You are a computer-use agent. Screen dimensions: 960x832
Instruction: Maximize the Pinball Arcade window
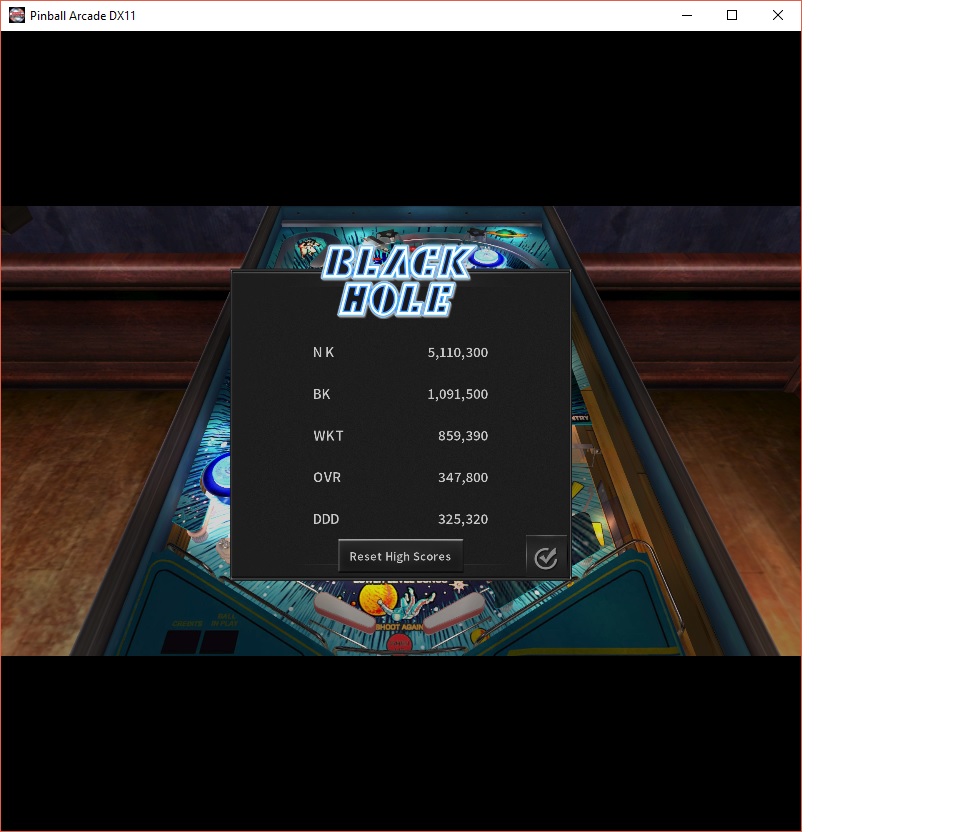coord(732,16)
